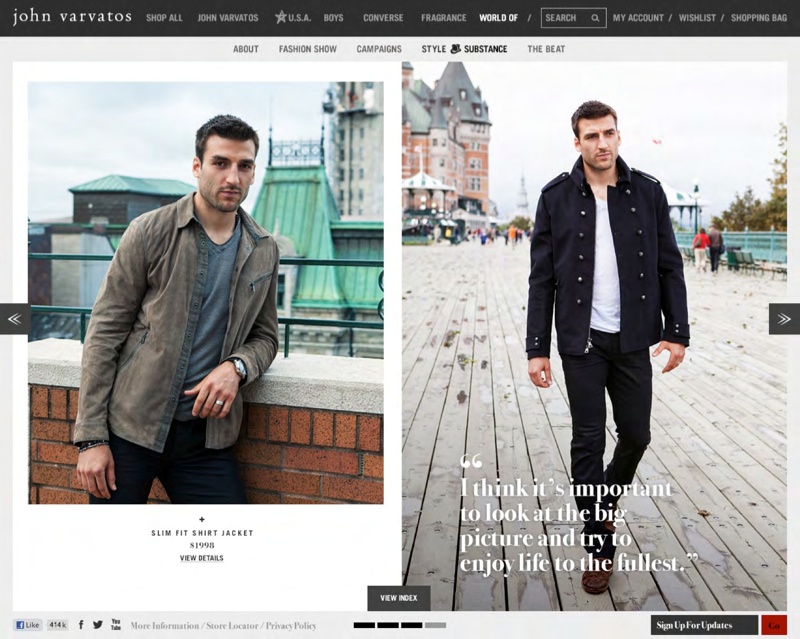Open the Privacy Policy link
Screen dimensions: 800x639
pyautogui.click(x=291, y=625)
